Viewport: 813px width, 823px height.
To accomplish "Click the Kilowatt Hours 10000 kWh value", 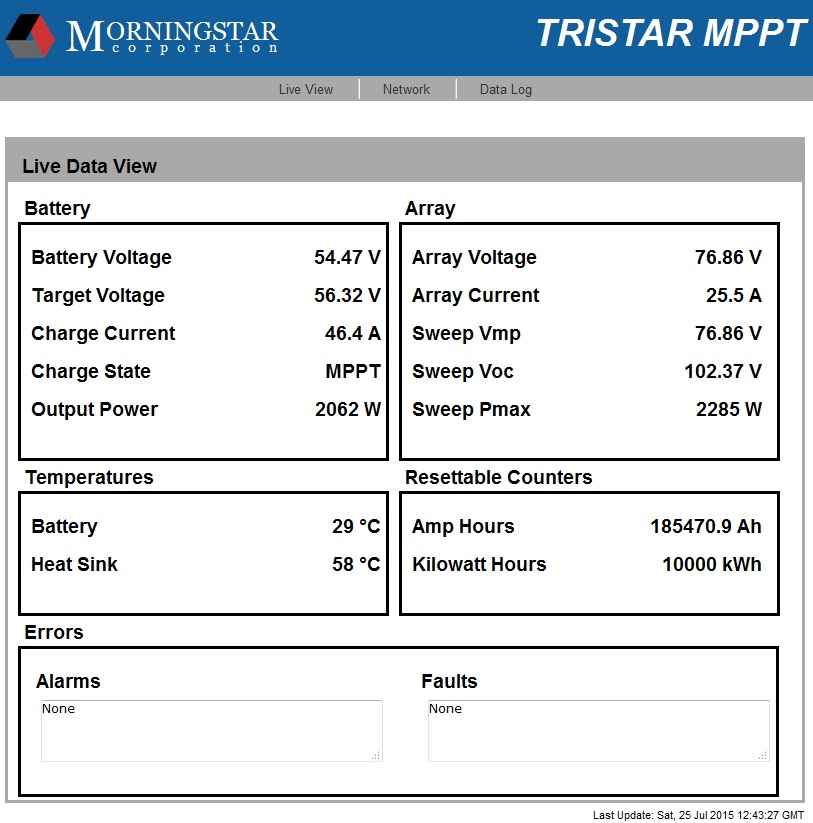I will [x=712, y=564].
